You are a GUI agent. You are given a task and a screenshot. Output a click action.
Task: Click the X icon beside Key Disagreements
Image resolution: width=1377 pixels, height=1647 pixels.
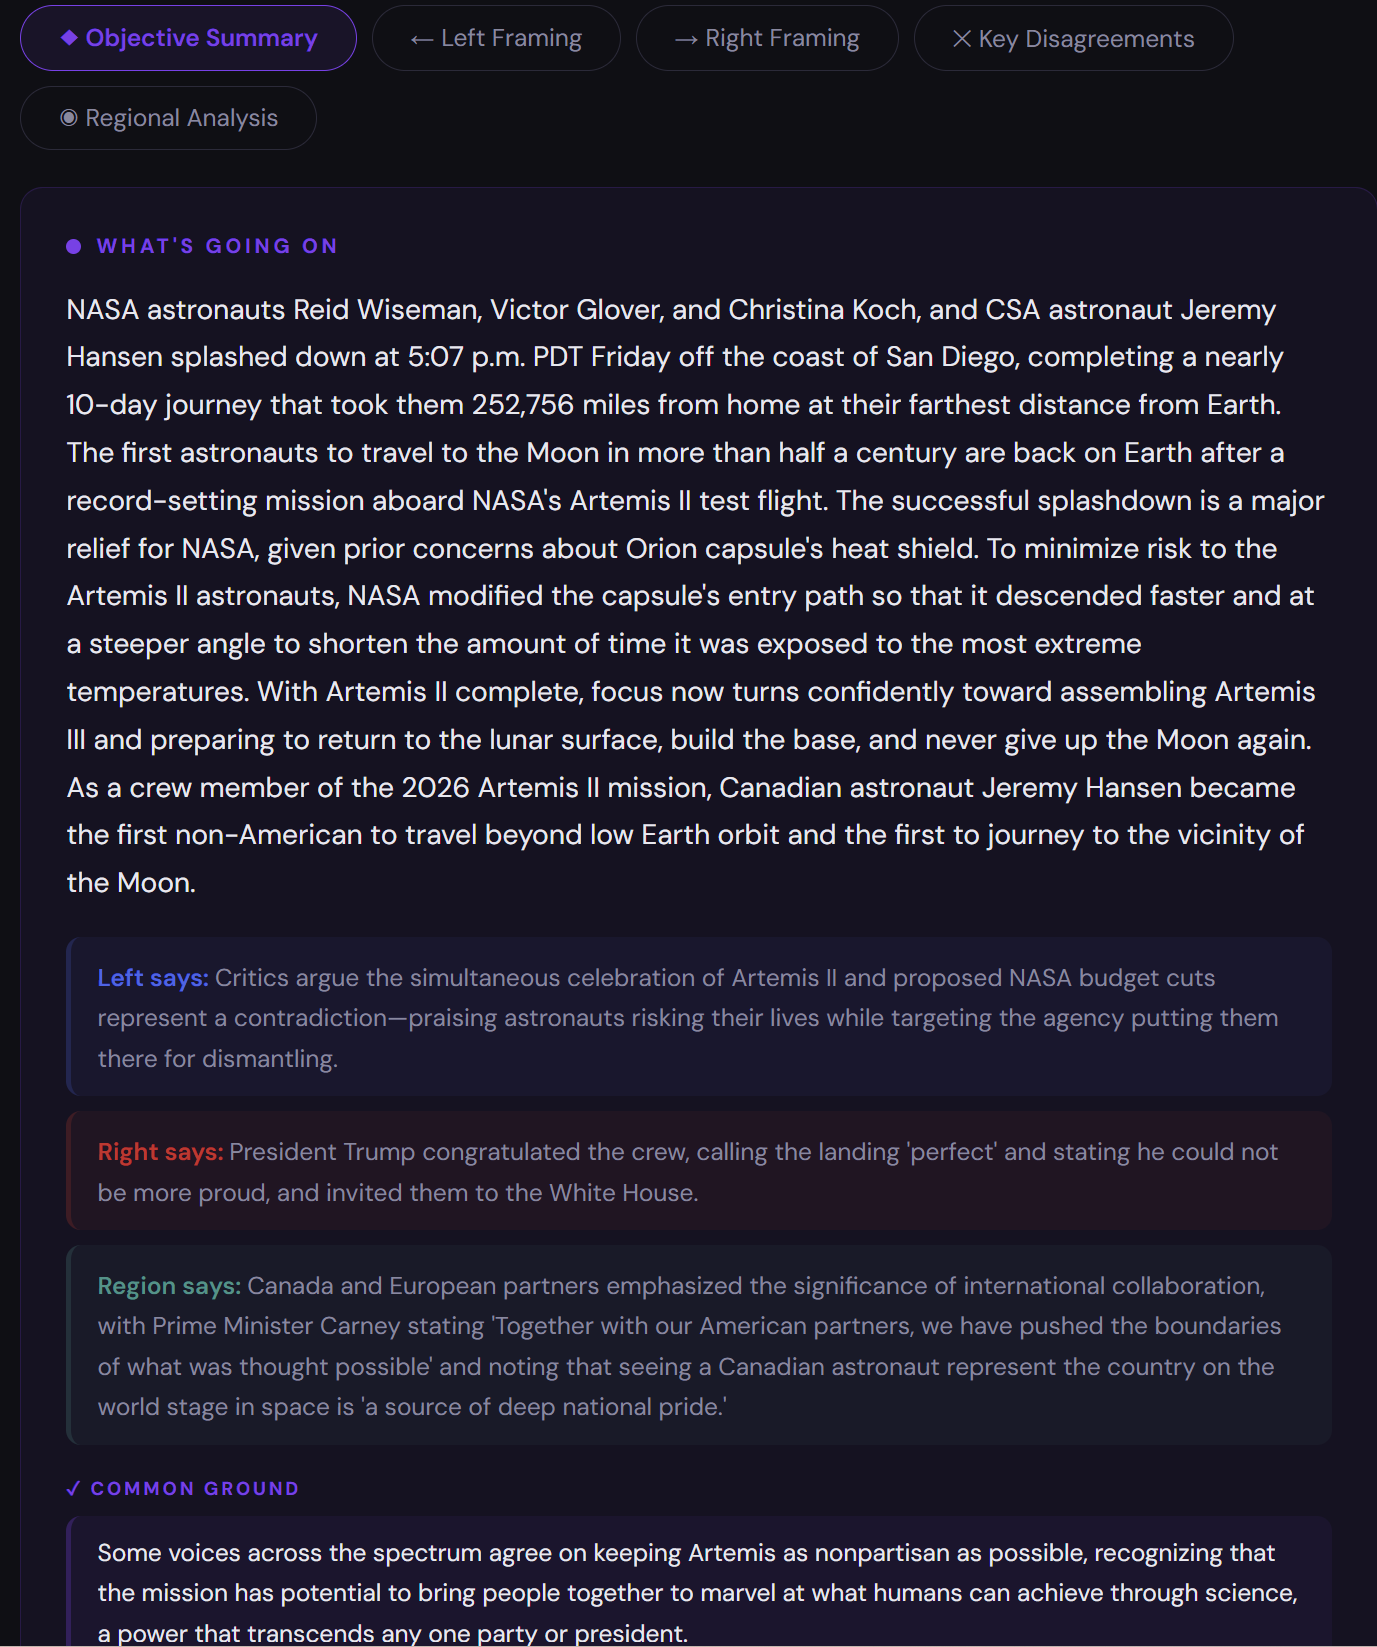click(961, 39)
